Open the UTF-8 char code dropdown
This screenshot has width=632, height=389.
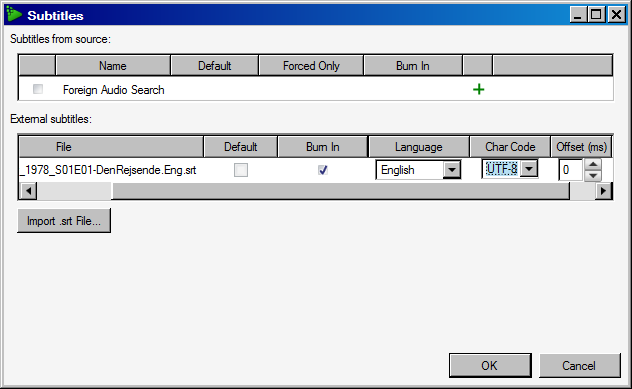[529, 168]
